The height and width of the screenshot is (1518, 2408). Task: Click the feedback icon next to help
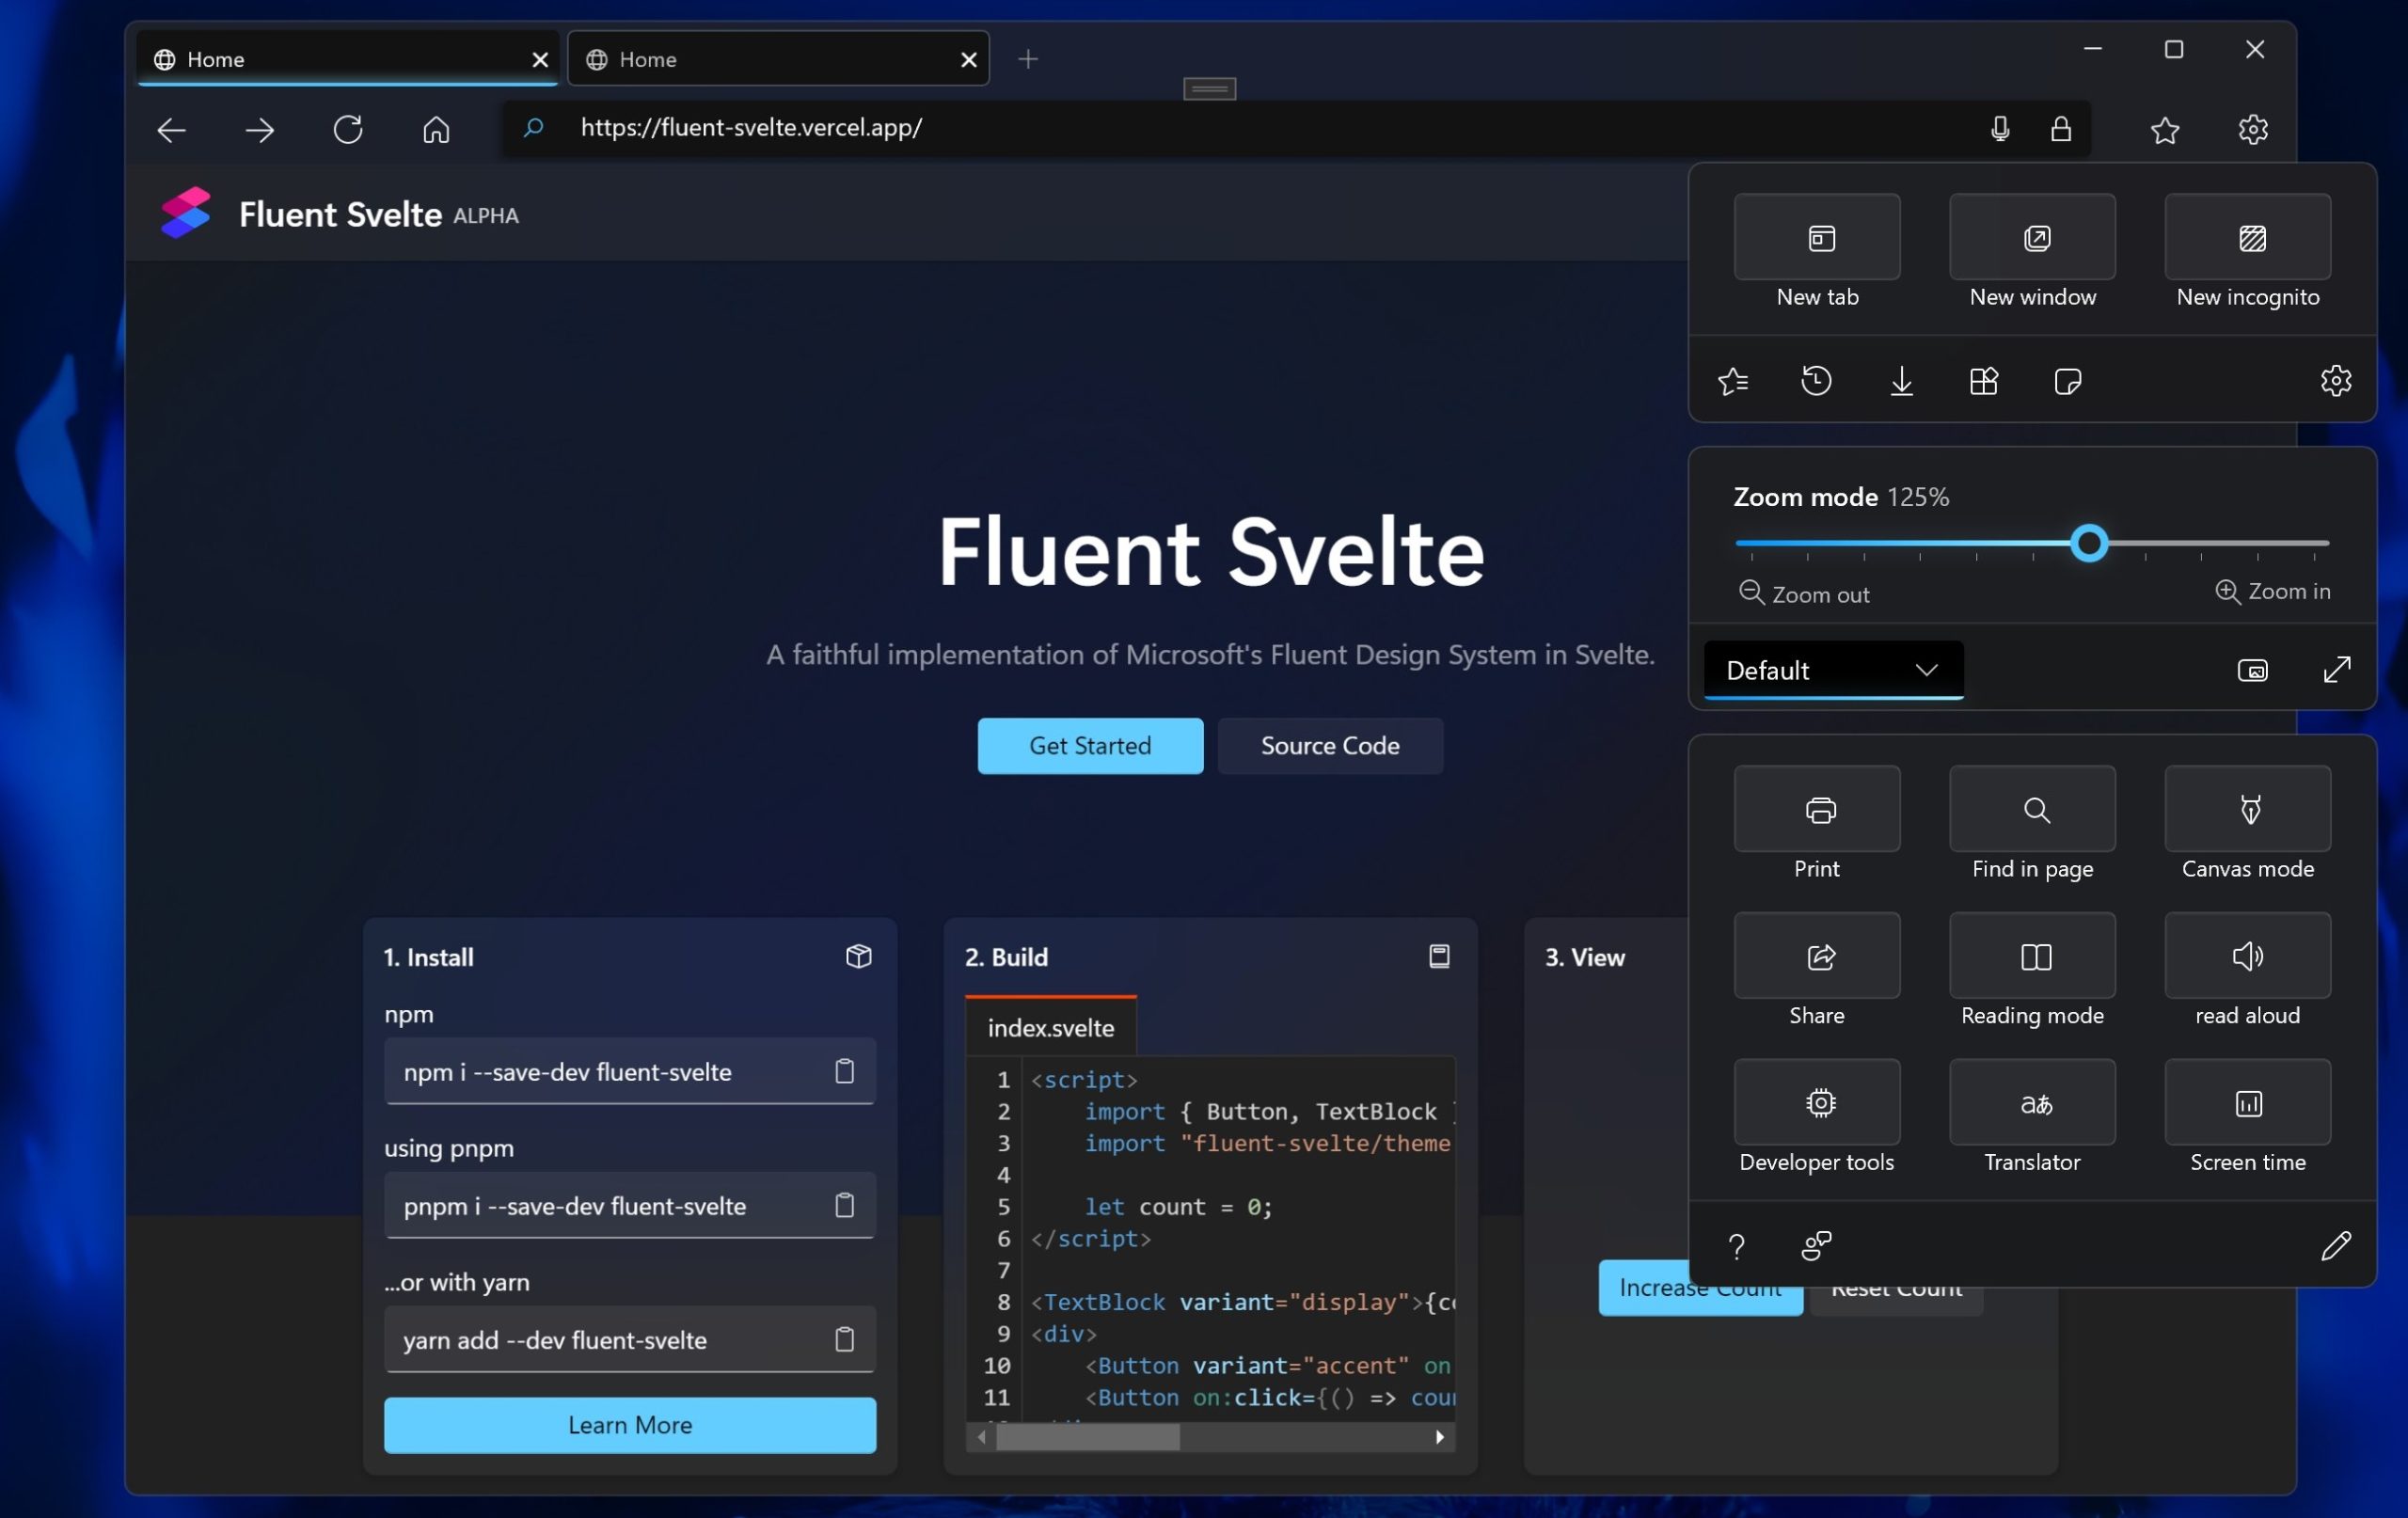pyautogui.click(x=1816, y=1246)
